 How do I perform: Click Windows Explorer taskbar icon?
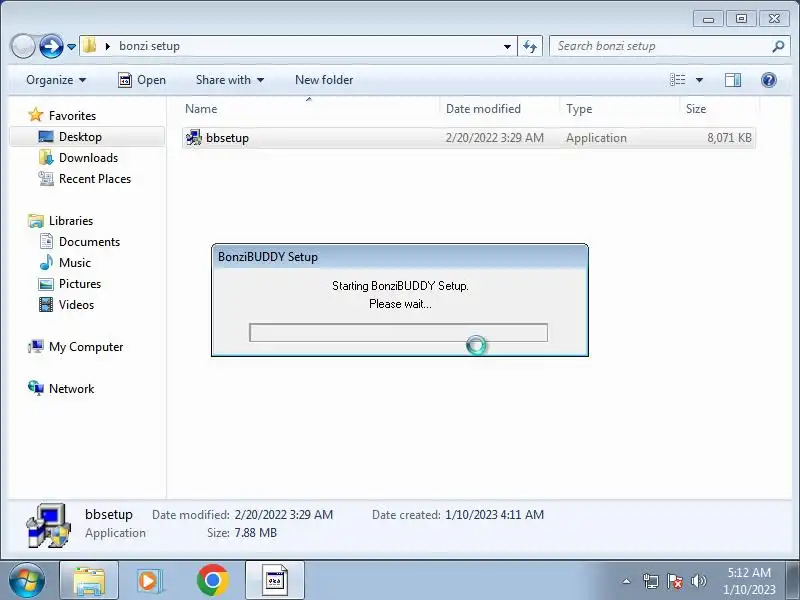89,581
